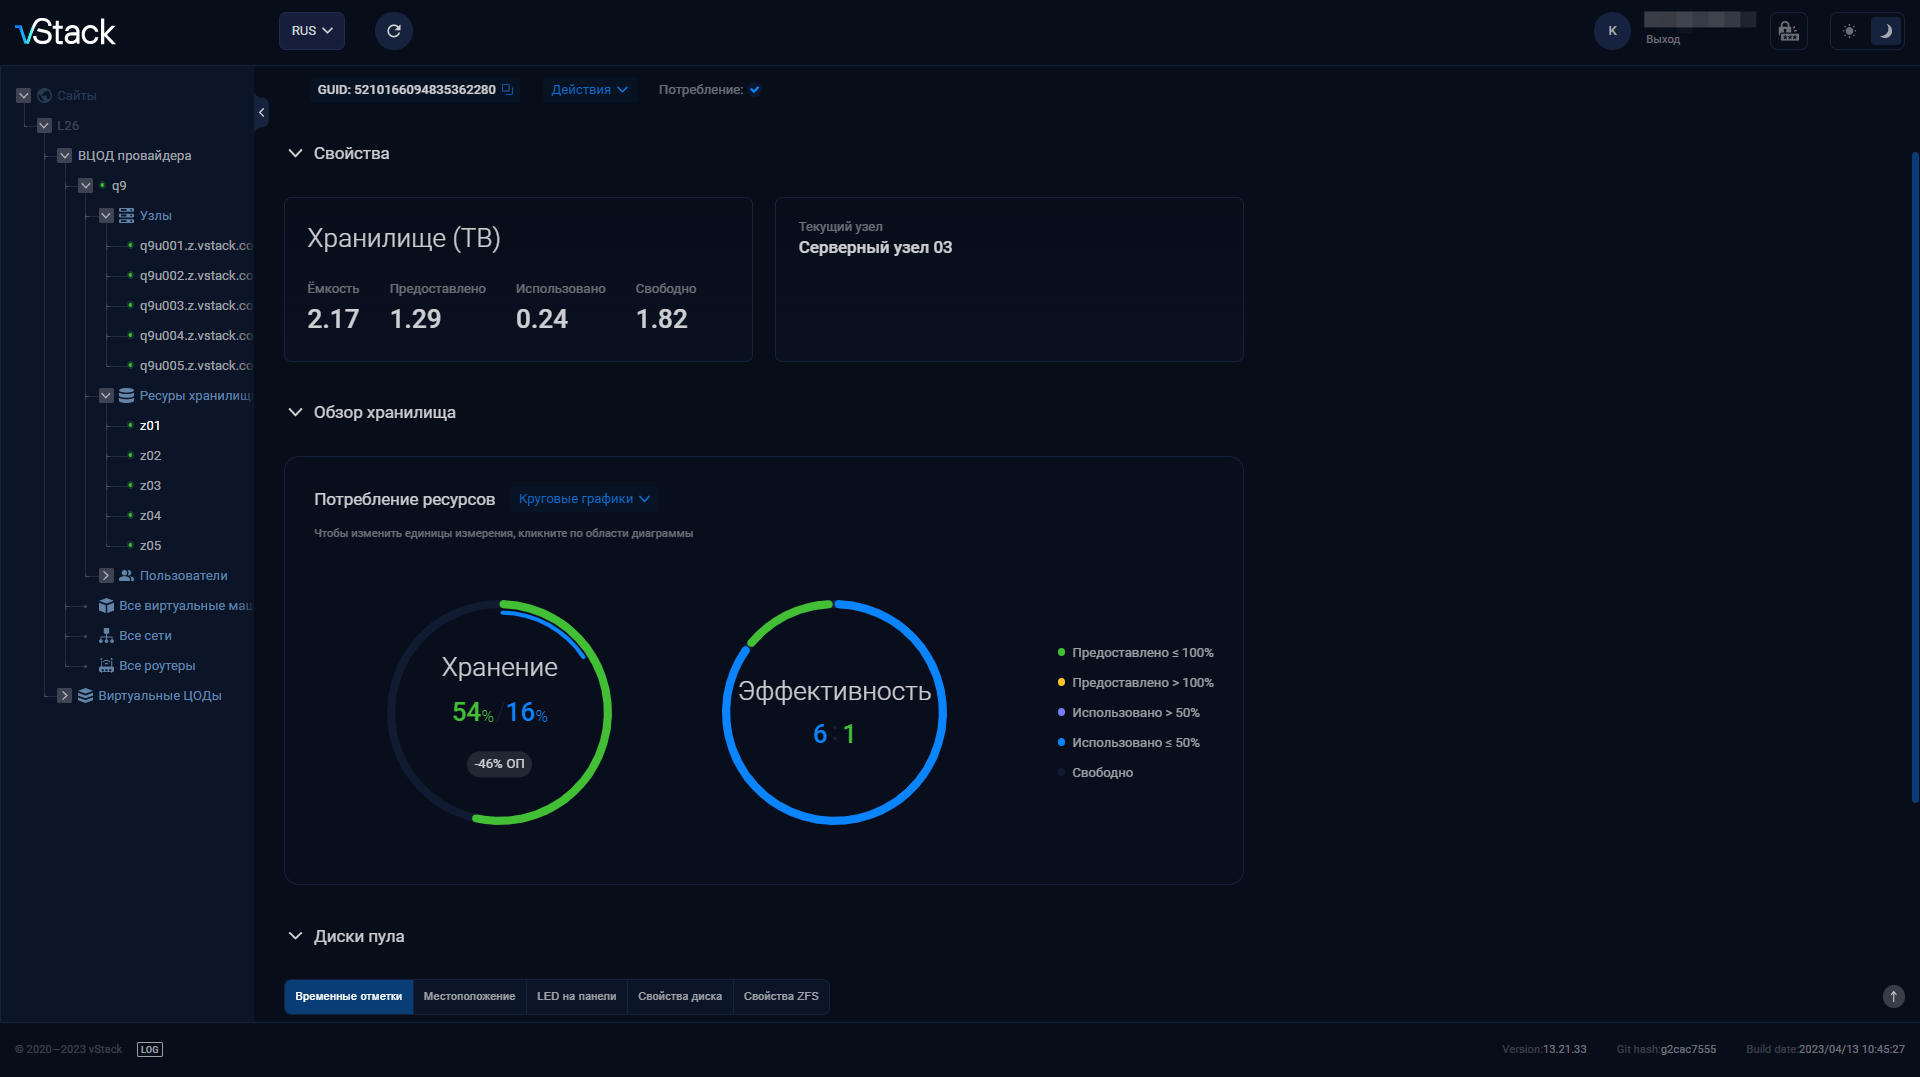Open the Круговые графики dropdown
The image size is (1920, 1077).
point(583,498)
